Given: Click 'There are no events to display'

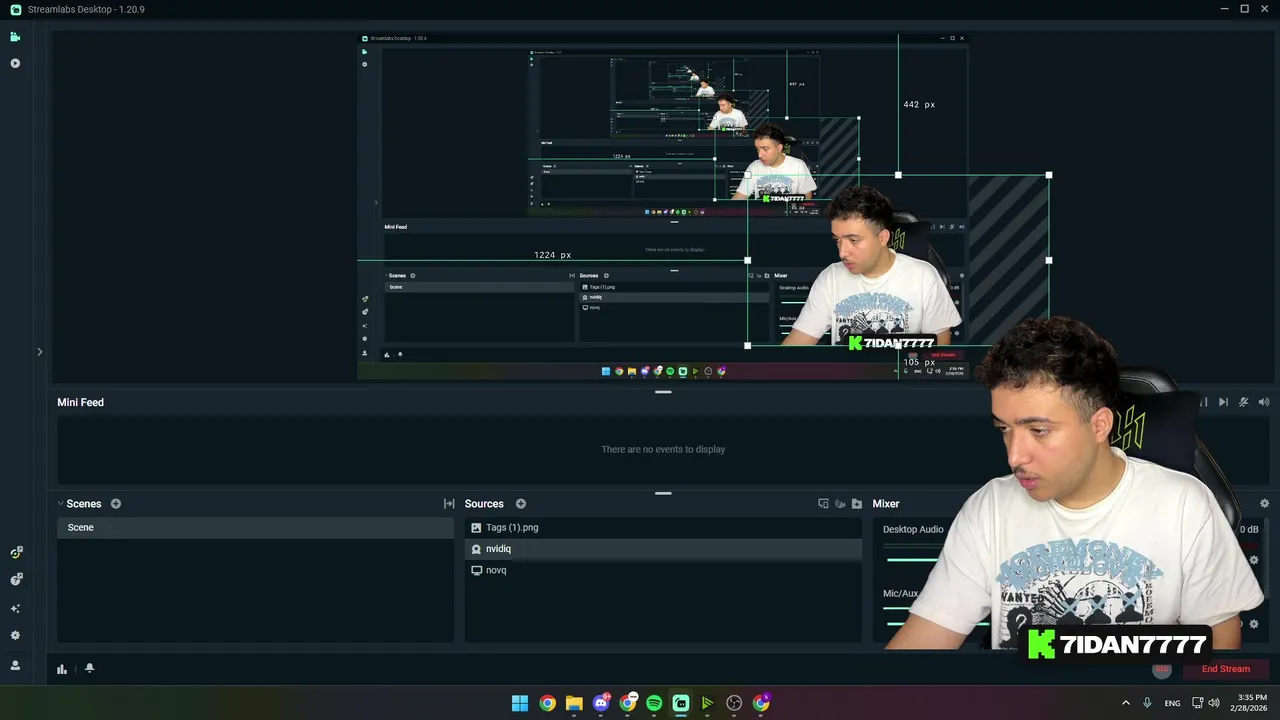Looking at the screenshot, I should point(663,449).
